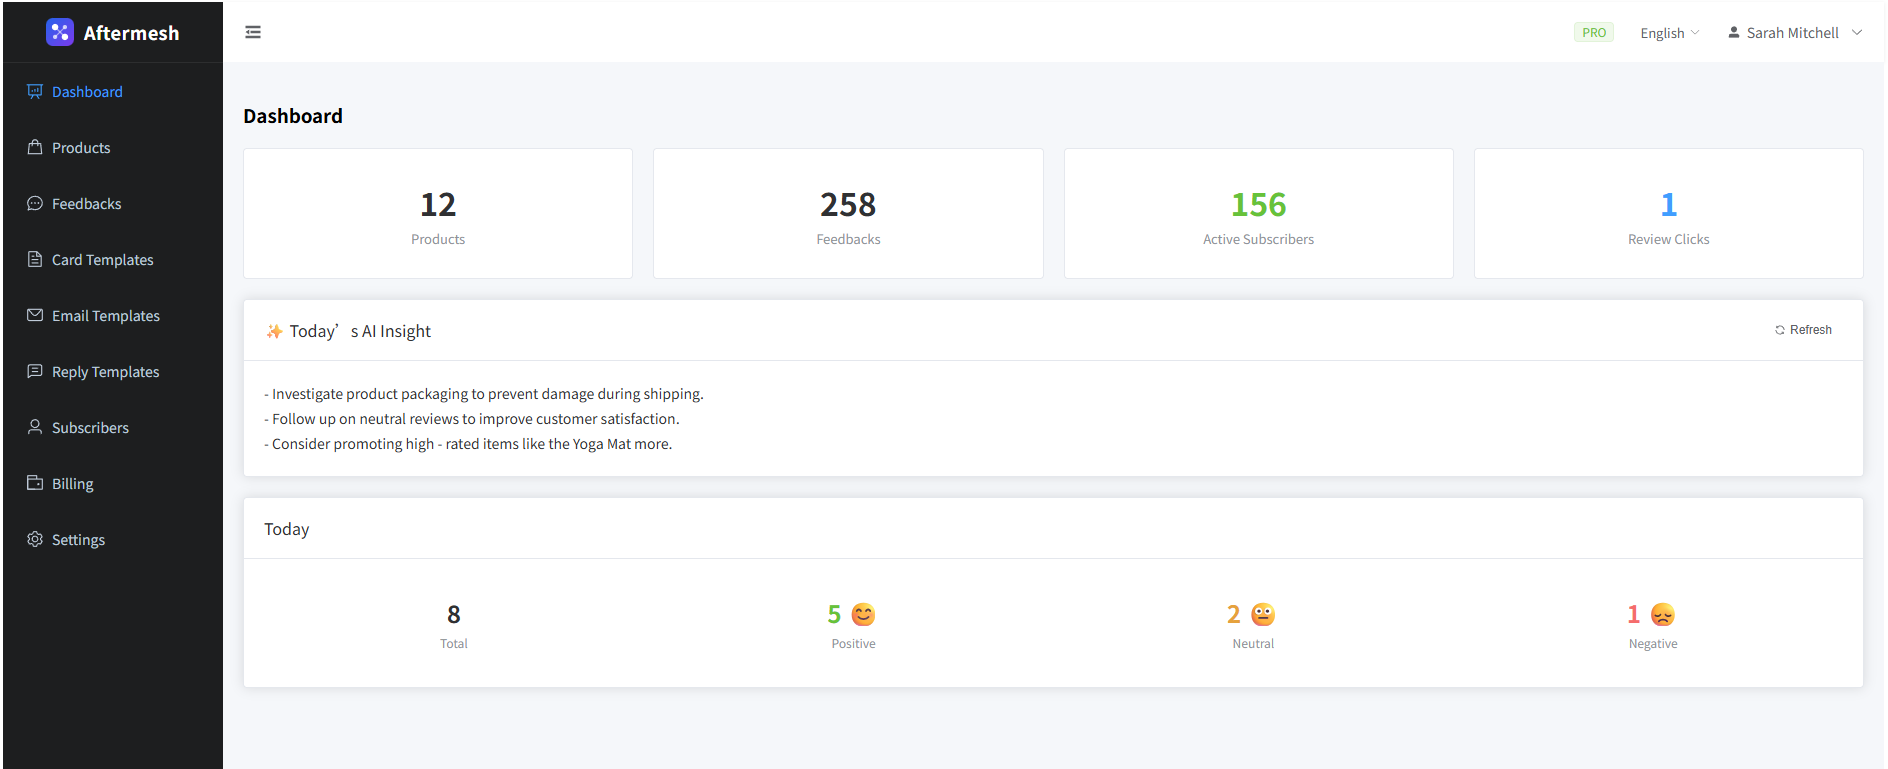1888x769 pixels.
Task: Open the 1 Review Clicks card
Action: click(x=1668, y=213)
